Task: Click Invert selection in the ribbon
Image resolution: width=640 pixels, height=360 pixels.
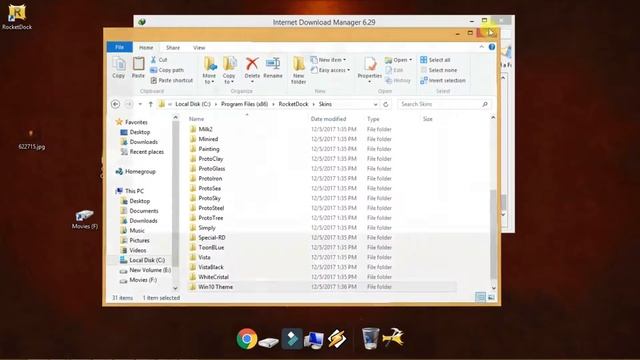Action: 443,80
